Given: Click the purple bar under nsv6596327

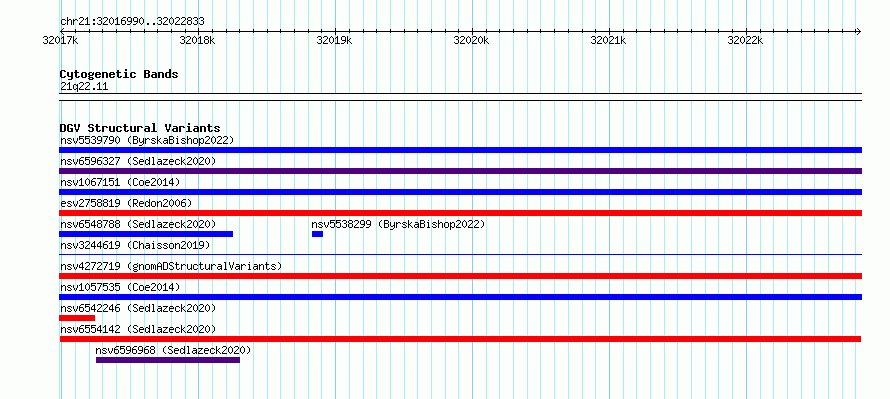Looking at the screenshot, I should [460, 171].
